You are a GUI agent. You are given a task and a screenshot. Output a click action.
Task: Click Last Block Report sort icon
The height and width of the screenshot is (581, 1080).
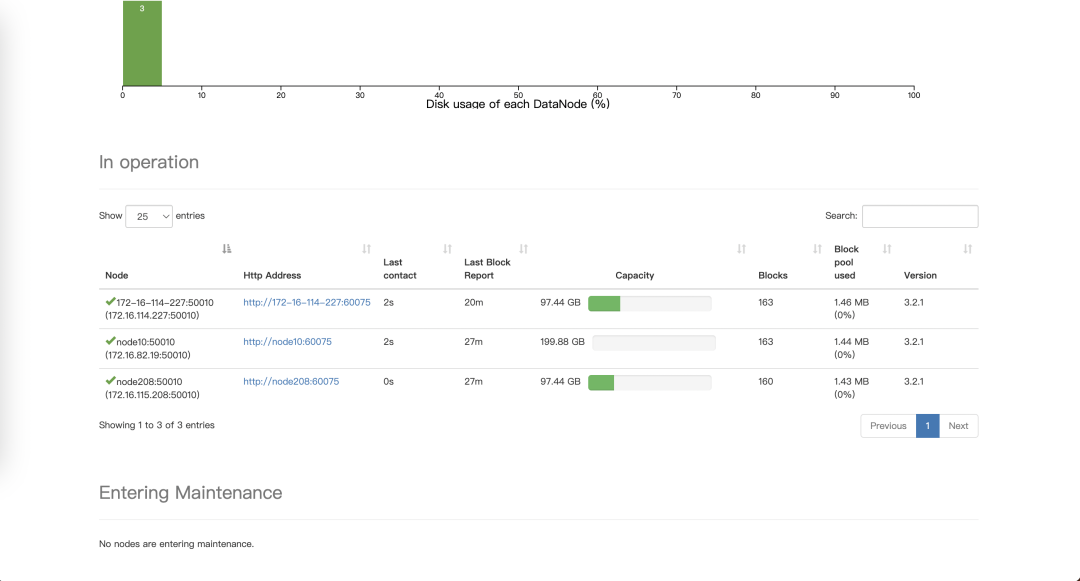(x=523, y=249)
